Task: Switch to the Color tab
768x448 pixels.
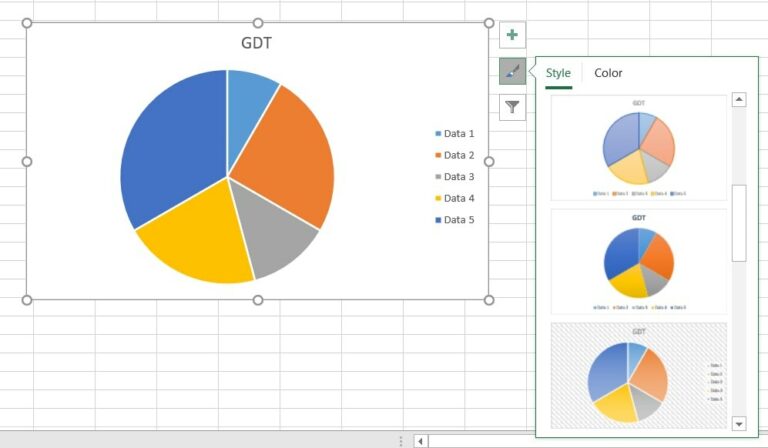Action: (608, 73)
